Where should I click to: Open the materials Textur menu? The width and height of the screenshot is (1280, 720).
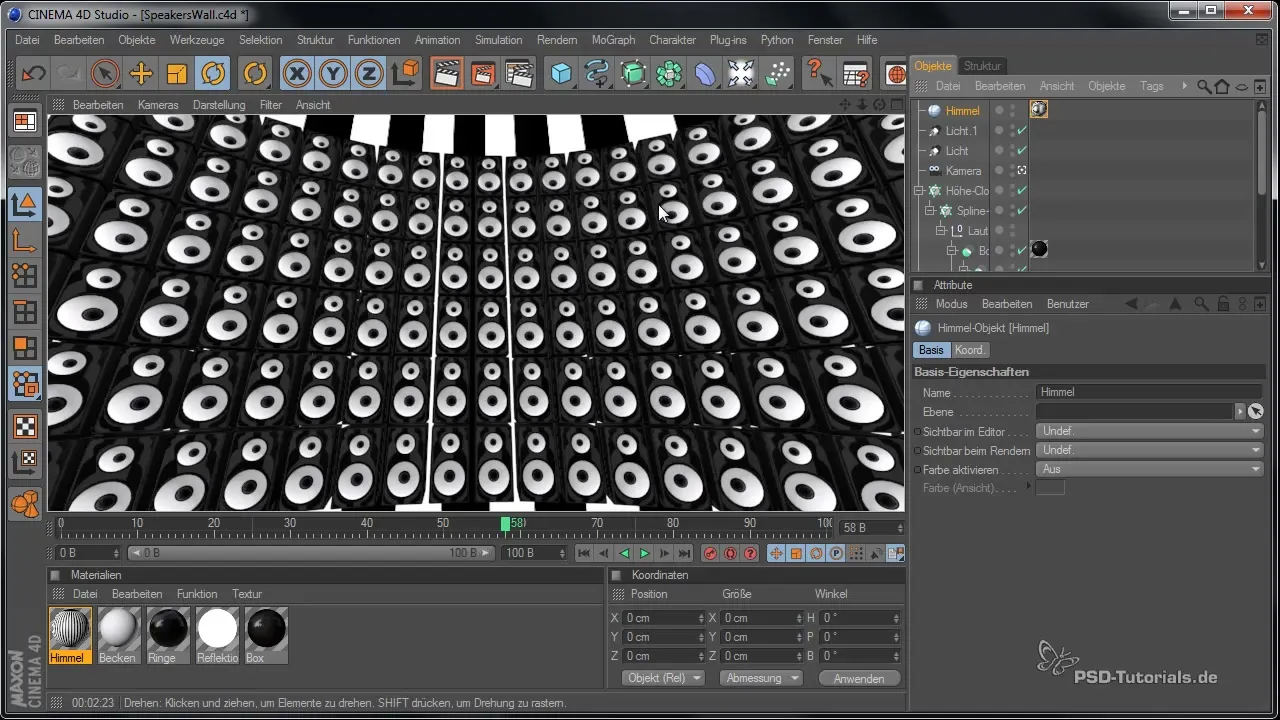(x=247, y=594)
